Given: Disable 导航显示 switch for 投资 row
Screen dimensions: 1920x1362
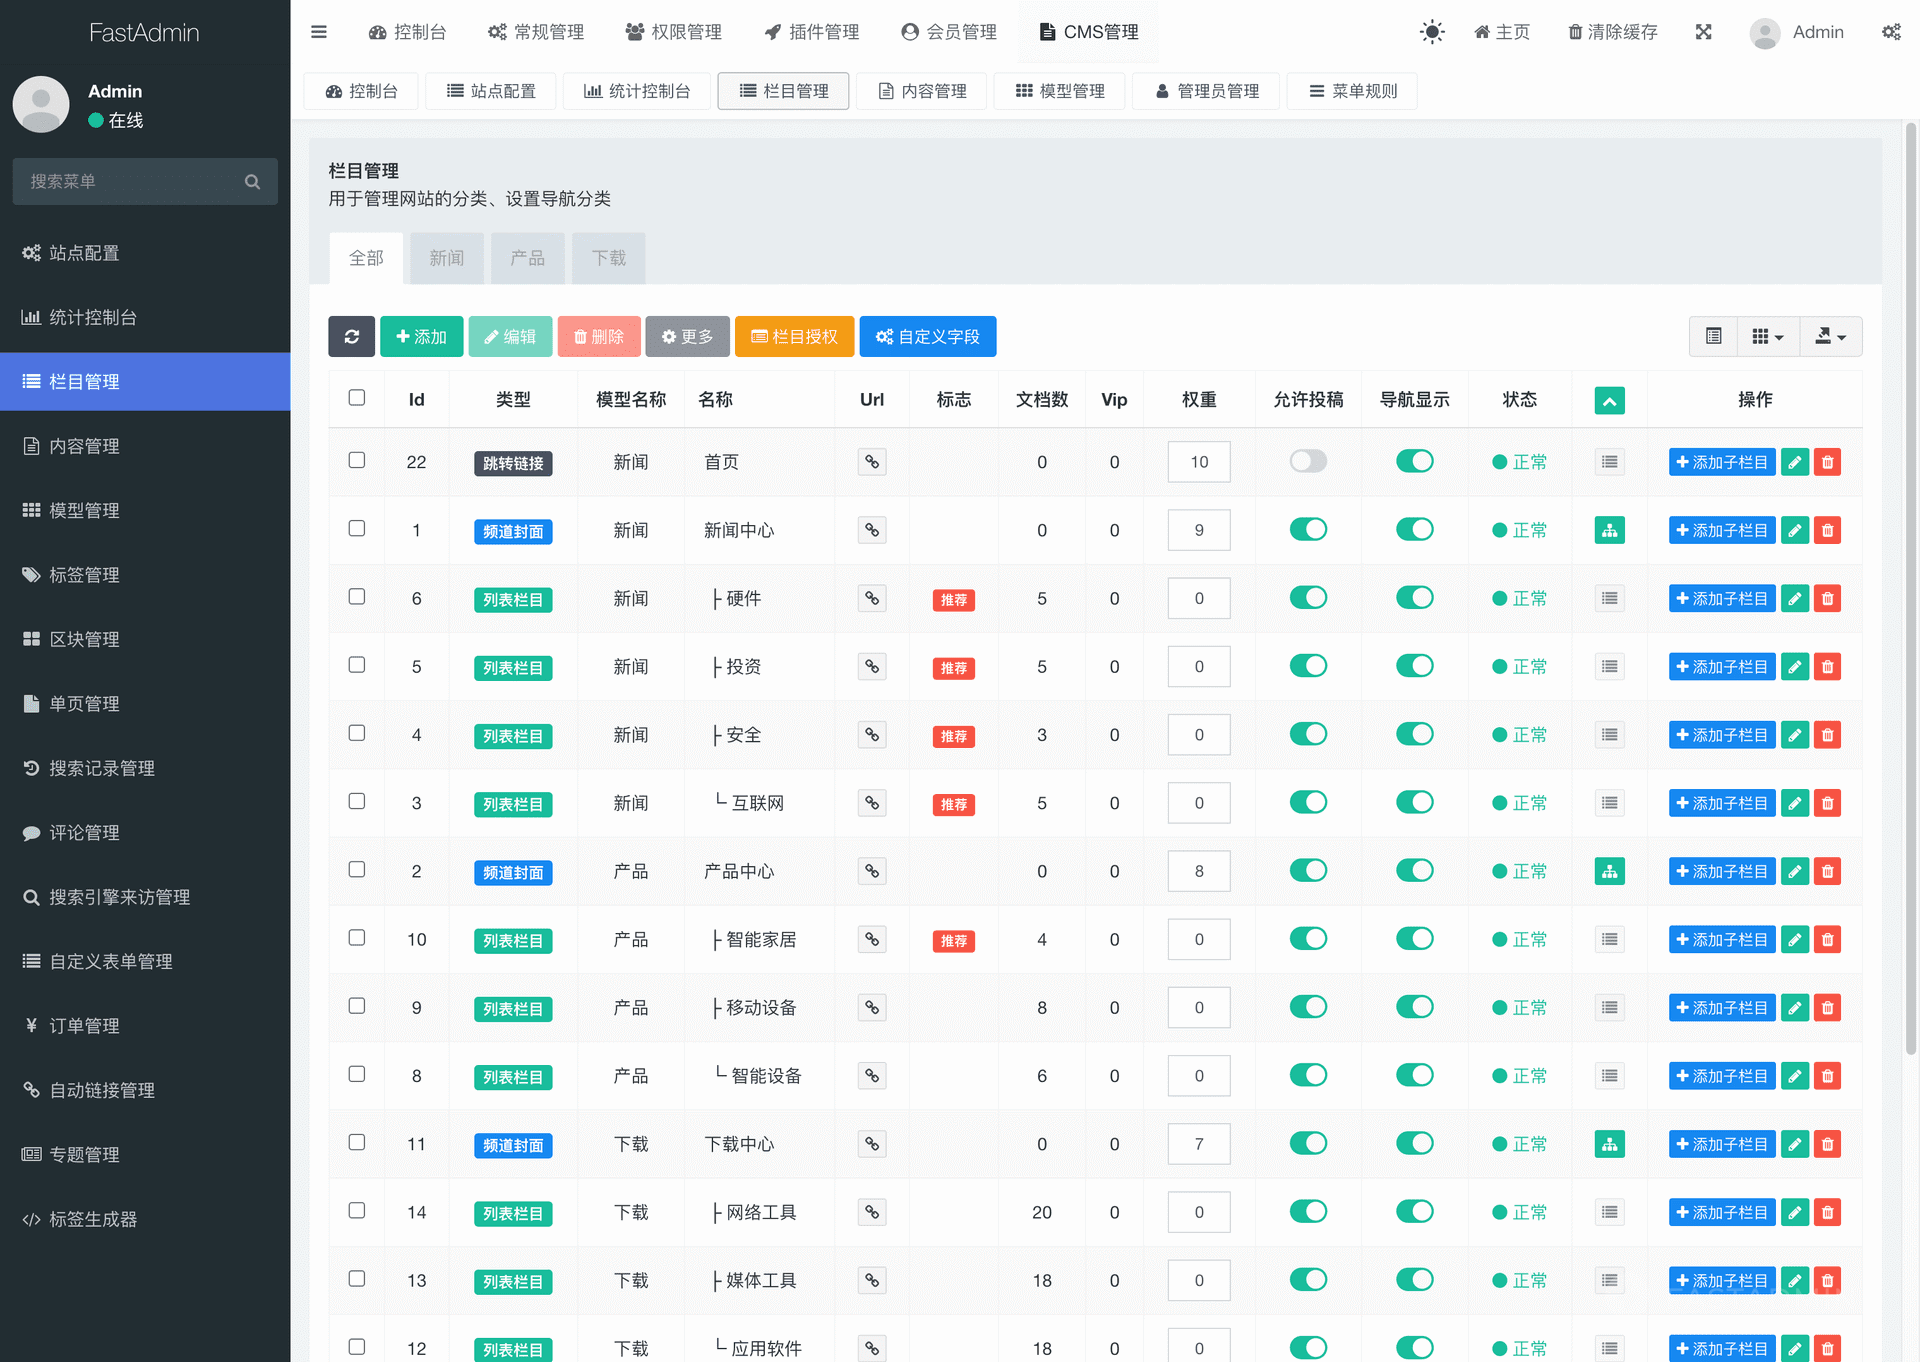Looking at the screenshot, I should (1414, 666).
